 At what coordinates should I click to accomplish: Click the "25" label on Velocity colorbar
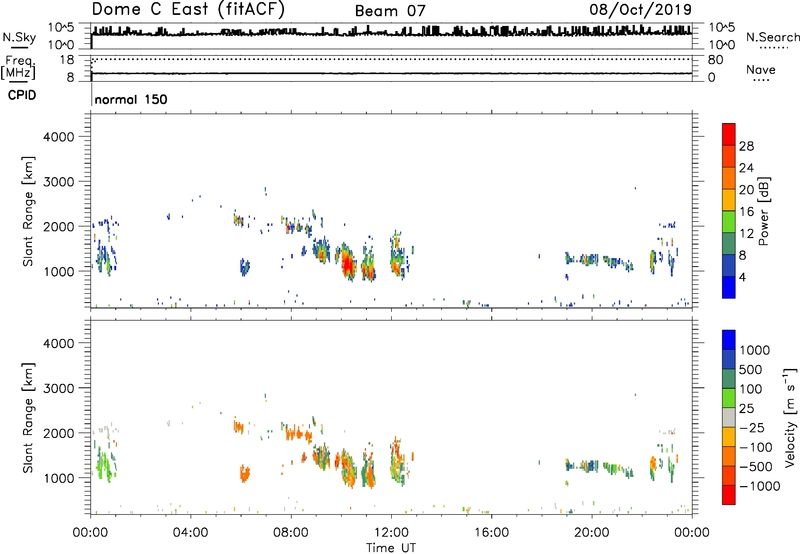[x=746, y=409]
